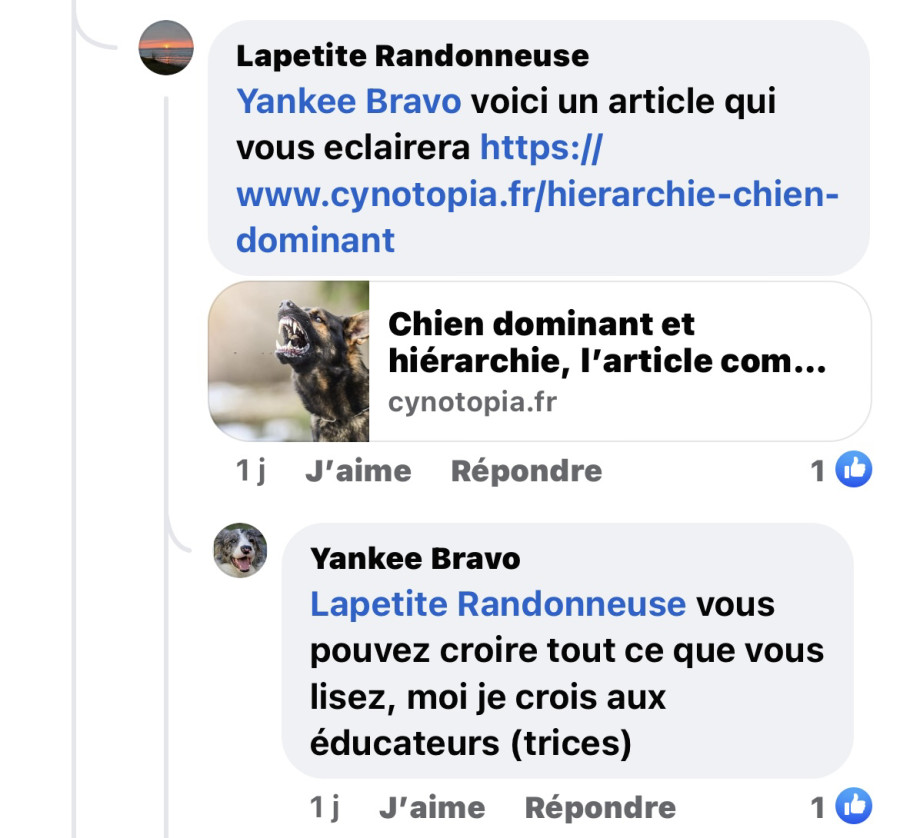Viewport: 900px width, 838px height.
Task: Open the barking dog link preview image
Action: click(x=289, y=361)
